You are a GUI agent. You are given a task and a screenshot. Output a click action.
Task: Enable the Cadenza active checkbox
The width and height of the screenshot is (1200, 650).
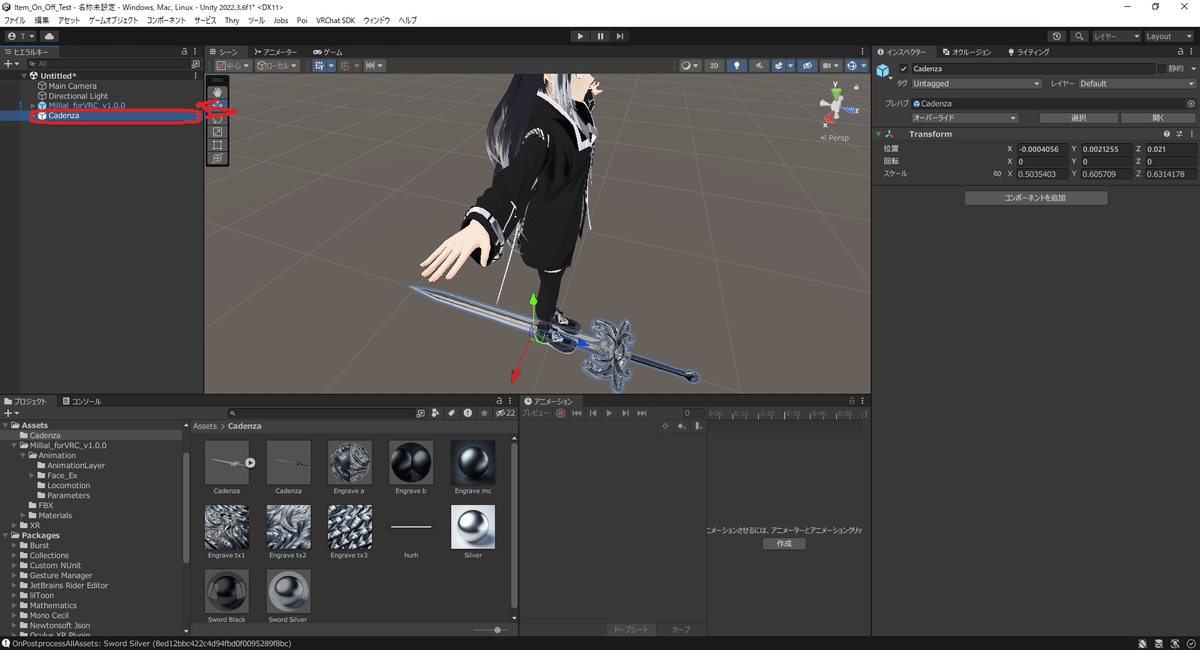click(904, 69)
